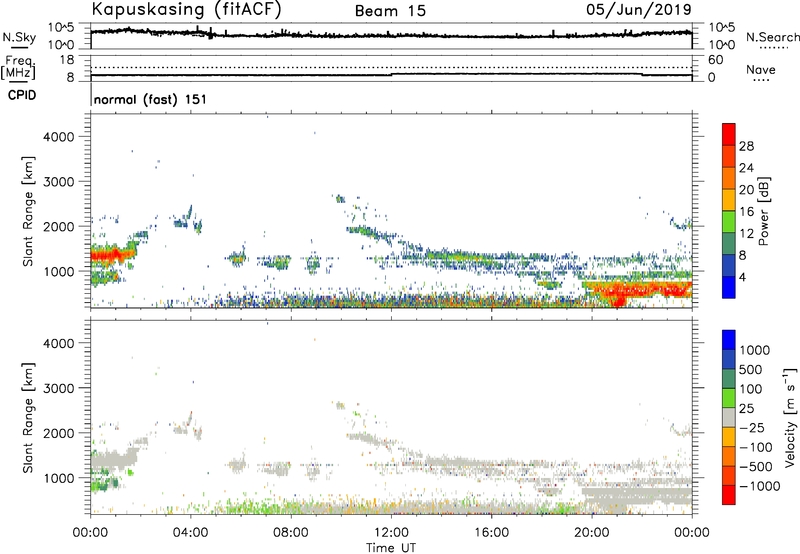The width and height of the screenshot is (800, 554).
Task: Click the text 'normal (fast) 151'
Action: tap(151, 99)
